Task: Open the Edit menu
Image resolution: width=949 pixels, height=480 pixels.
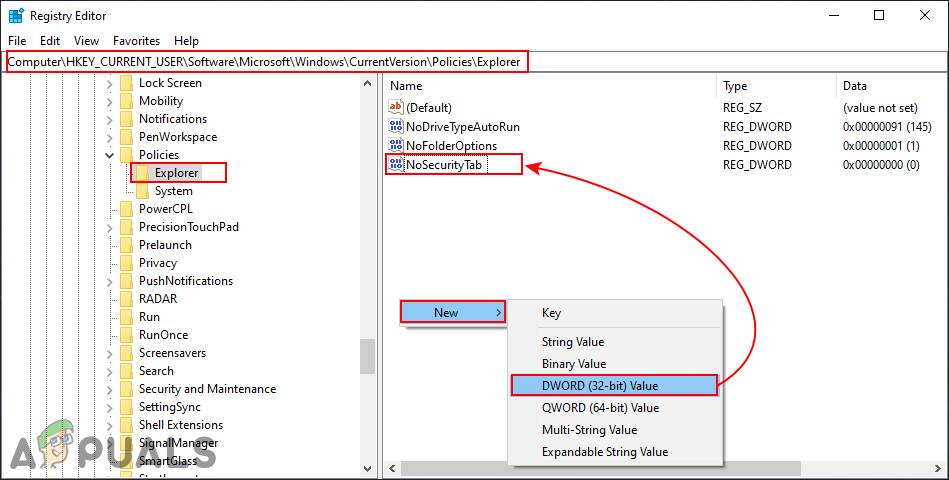Action: (50, 41)
